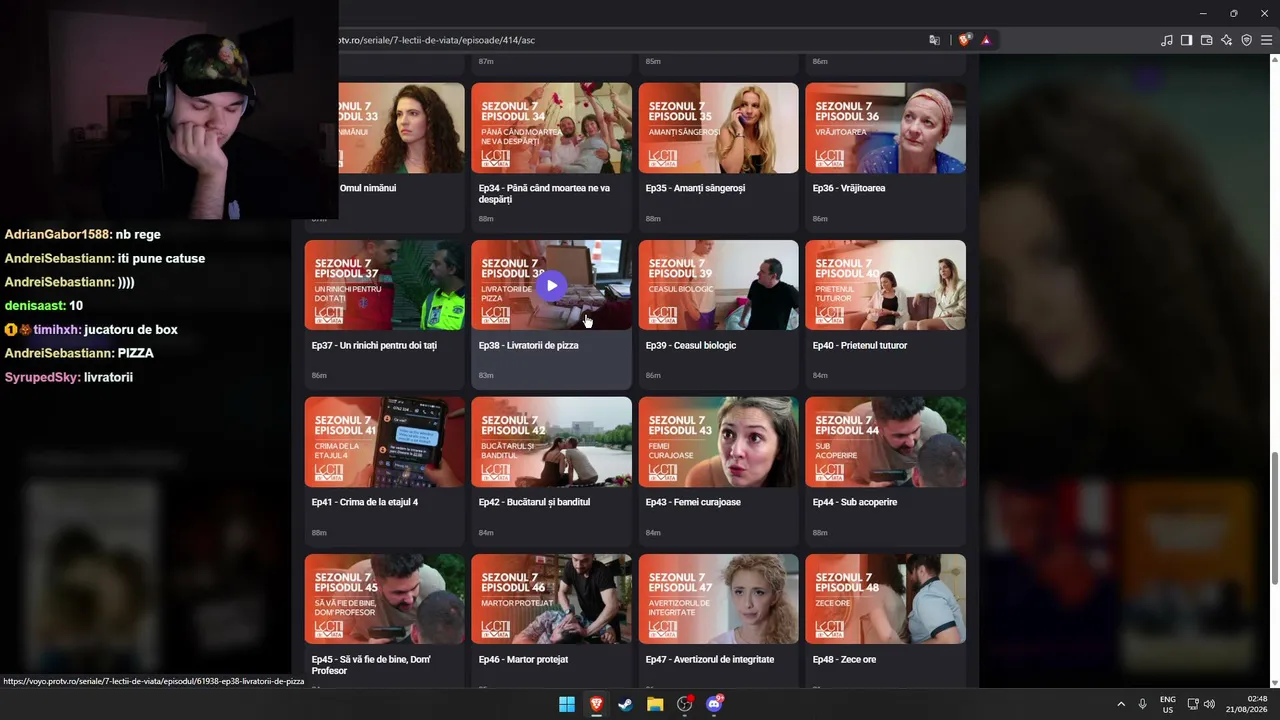Click title text 'Ep44 - Sub acoperire'

pos(855,502)
